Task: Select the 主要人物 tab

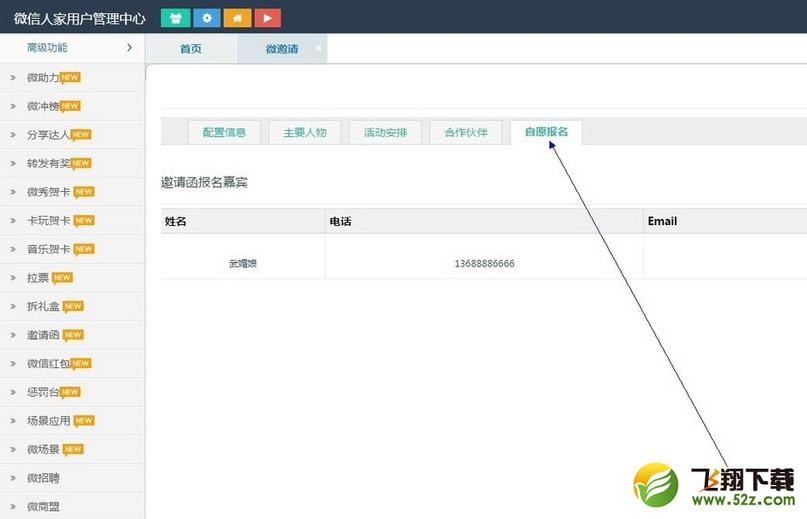Action: (305, 132)
